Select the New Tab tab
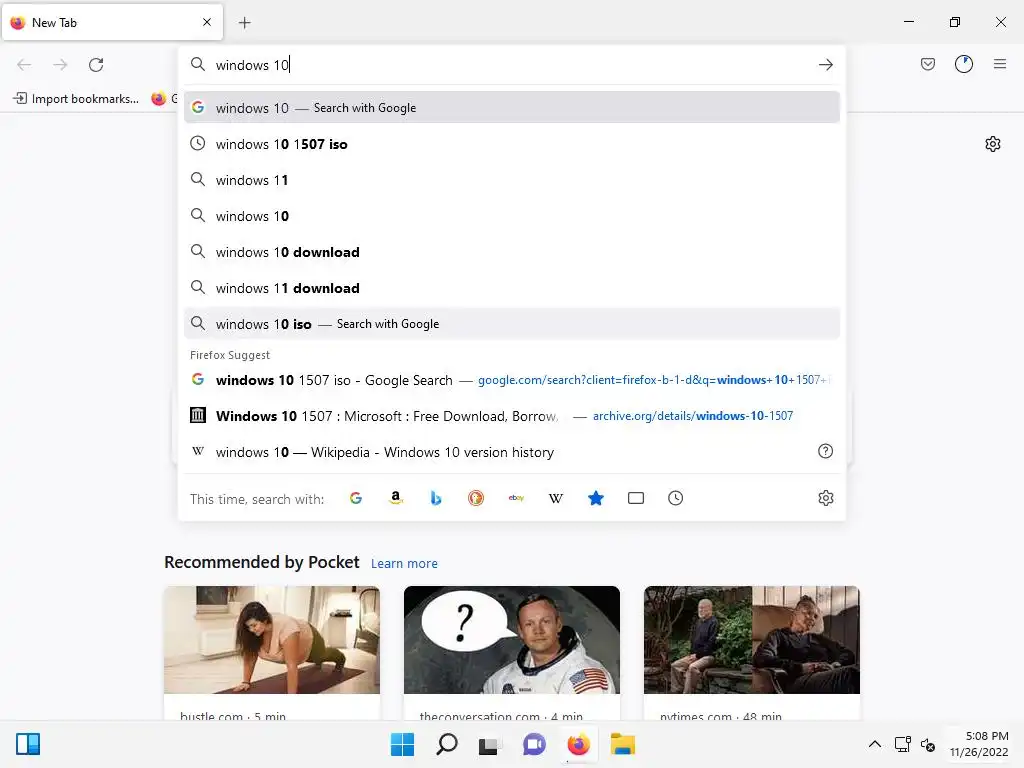Image resolution: width=1024 pixels, height=768 pixels. [112, 22]
